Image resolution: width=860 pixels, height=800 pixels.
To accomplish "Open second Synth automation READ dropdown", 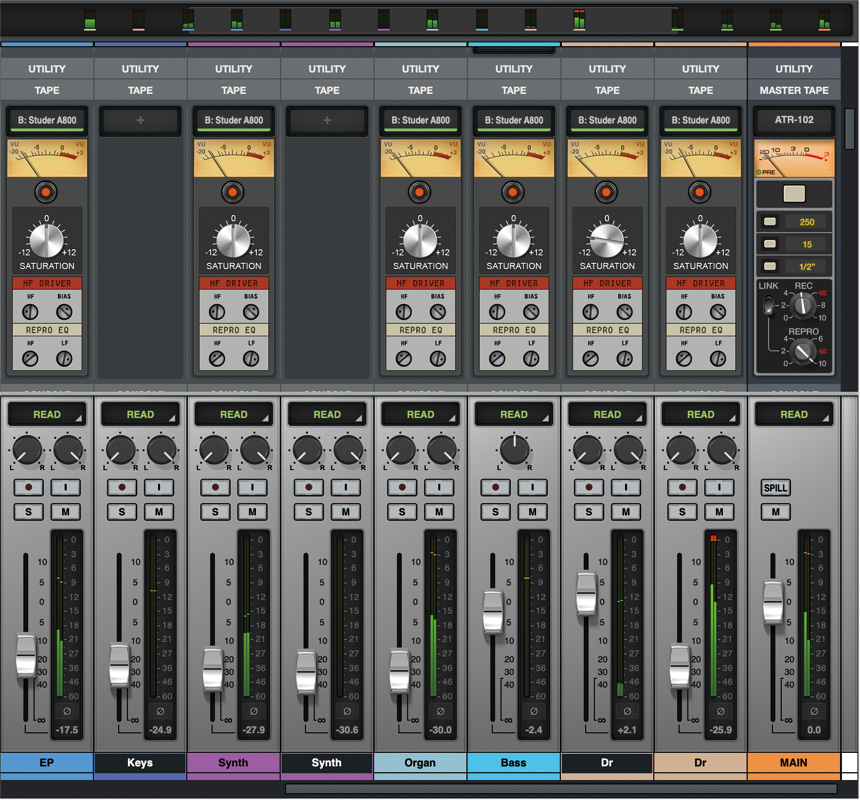I will [327, 415].
